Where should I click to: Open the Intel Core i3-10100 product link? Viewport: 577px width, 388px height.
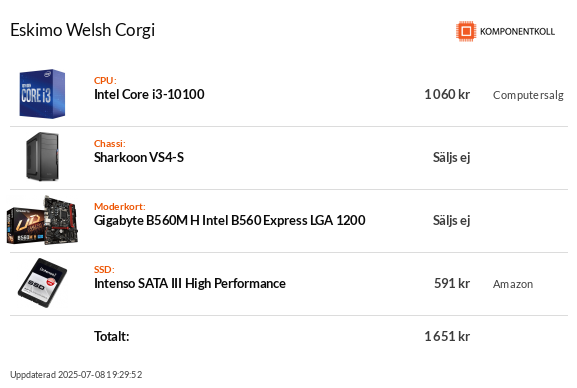coord(149,95)
